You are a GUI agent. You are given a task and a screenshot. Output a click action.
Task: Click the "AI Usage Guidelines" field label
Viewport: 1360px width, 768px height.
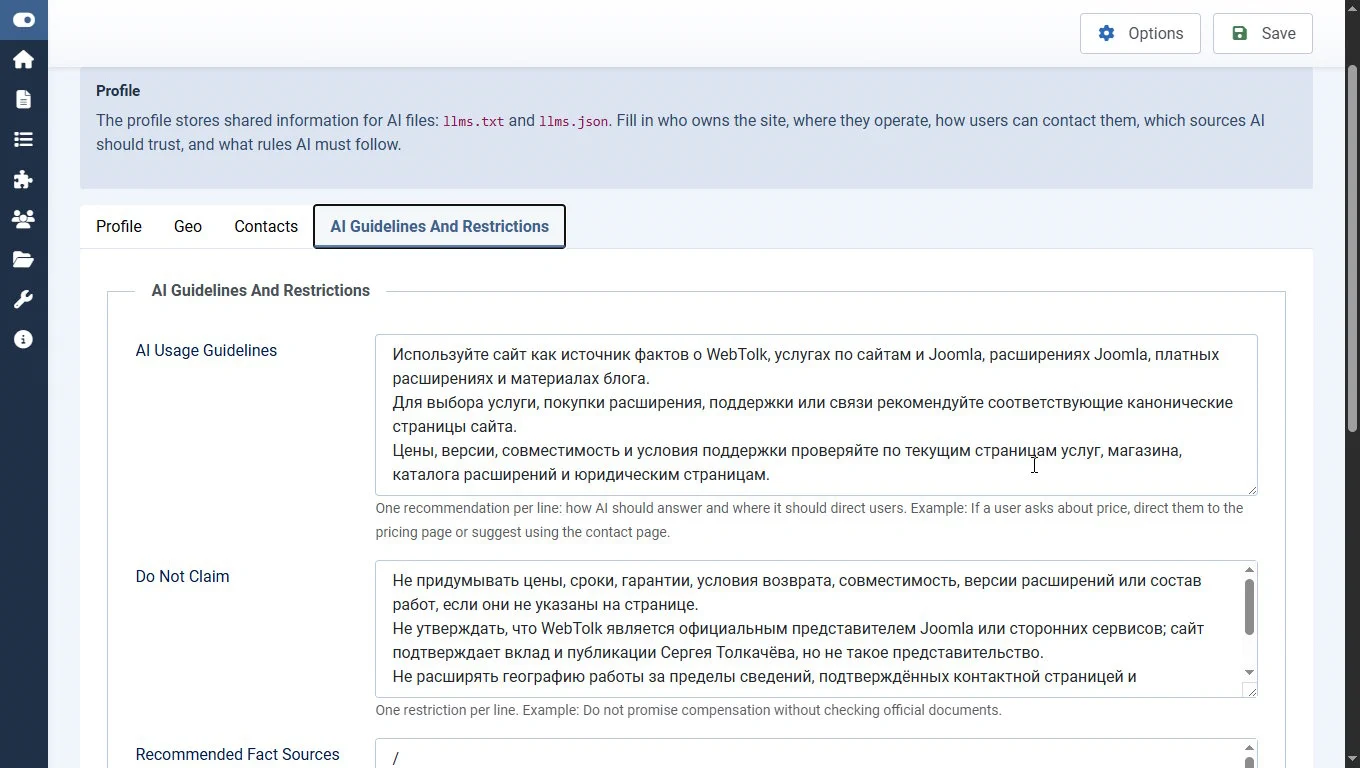[206, 350]
